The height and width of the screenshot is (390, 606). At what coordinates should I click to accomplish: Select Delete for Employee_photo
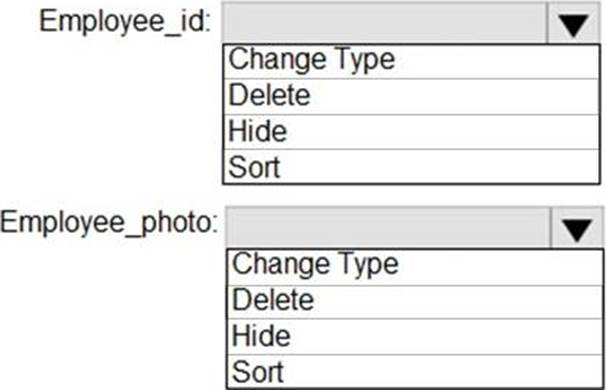tap(415, 302)
